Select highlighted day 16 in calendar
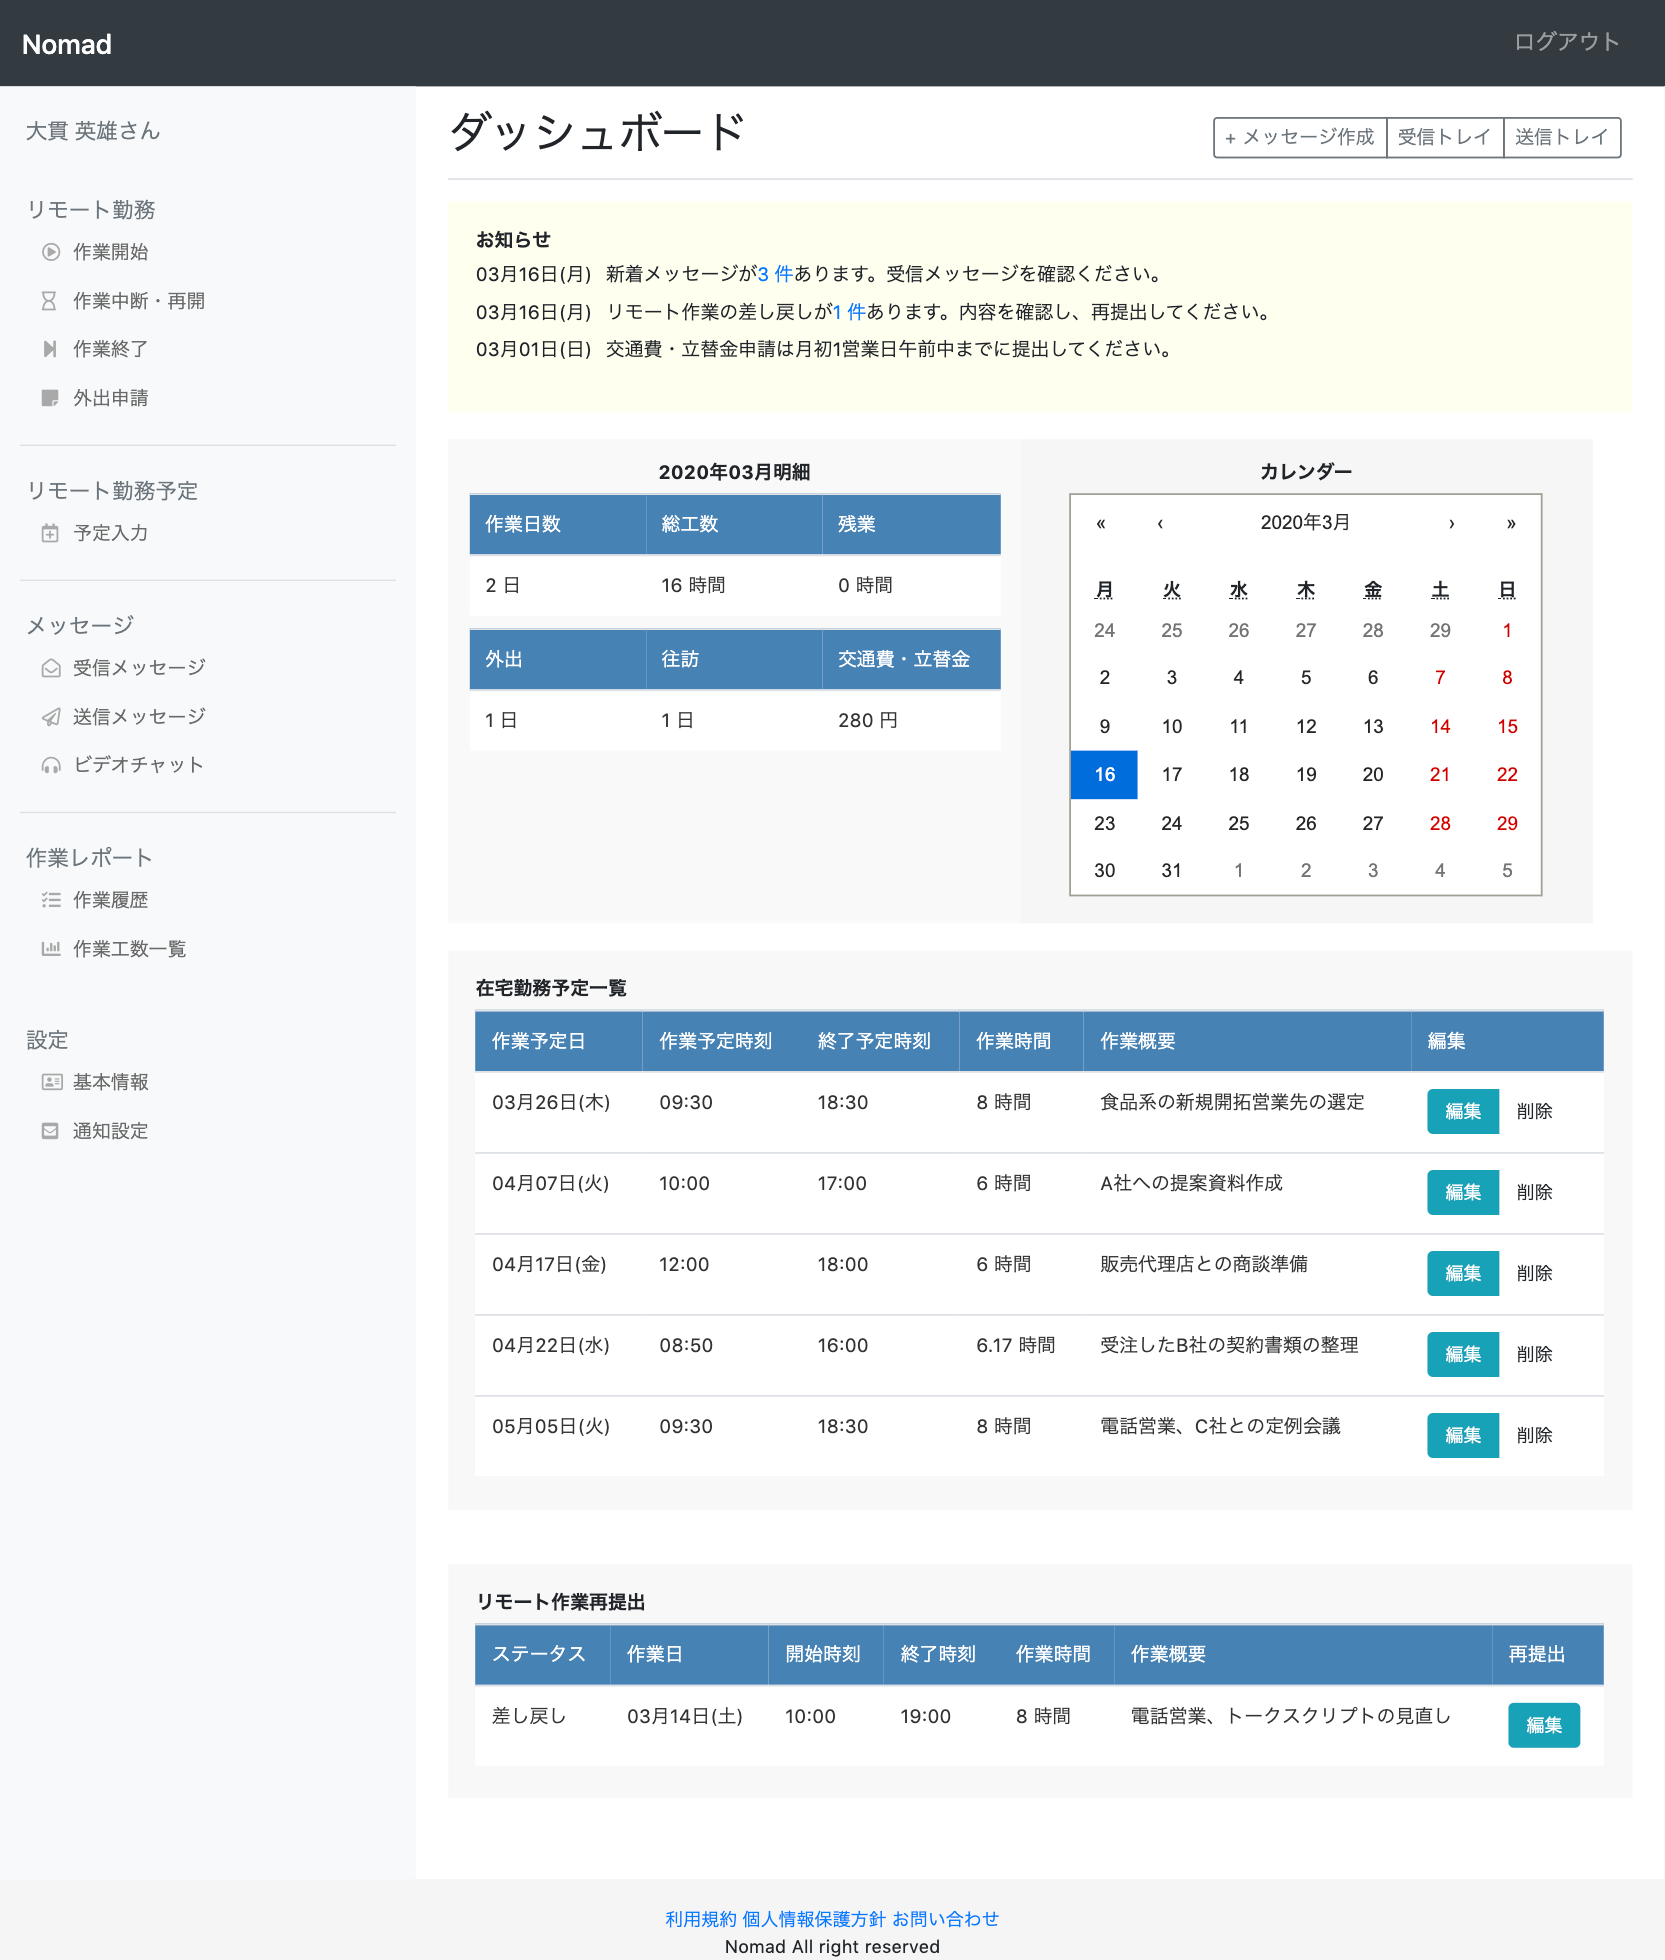 pos(1104,775)
